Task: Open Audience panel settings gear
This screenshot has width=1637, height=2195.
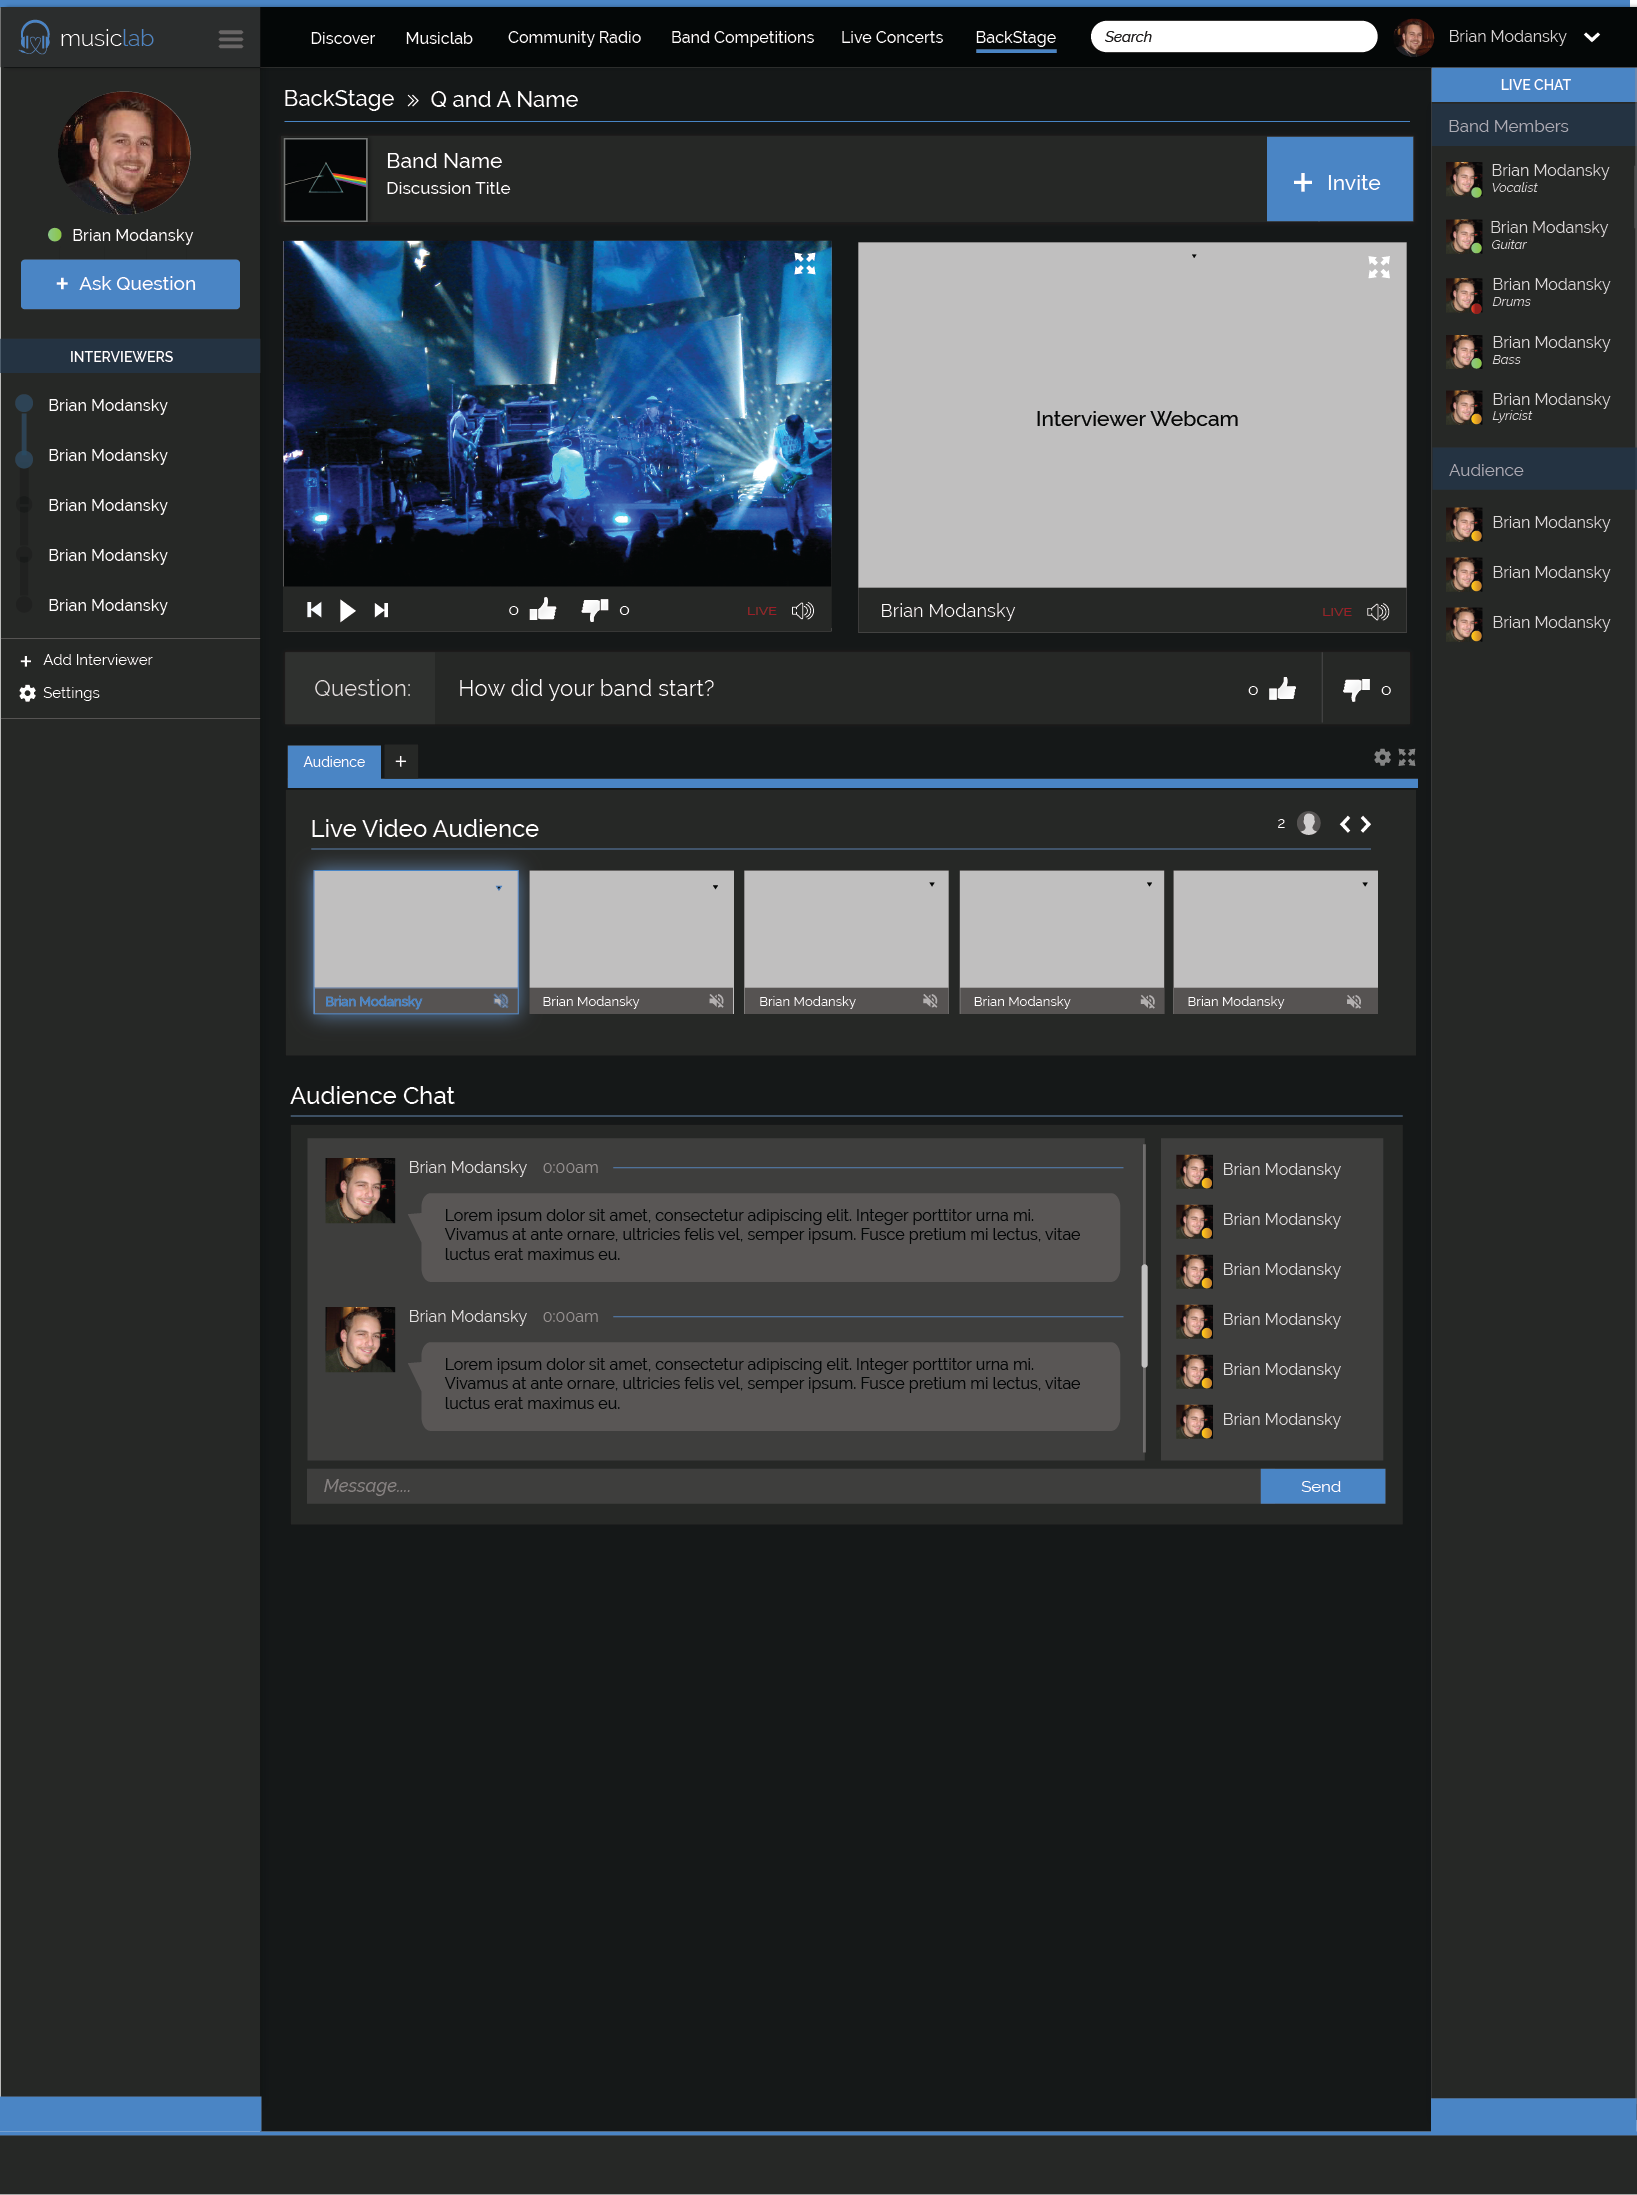Action: pyautogui.click(x=1382, y=757)
